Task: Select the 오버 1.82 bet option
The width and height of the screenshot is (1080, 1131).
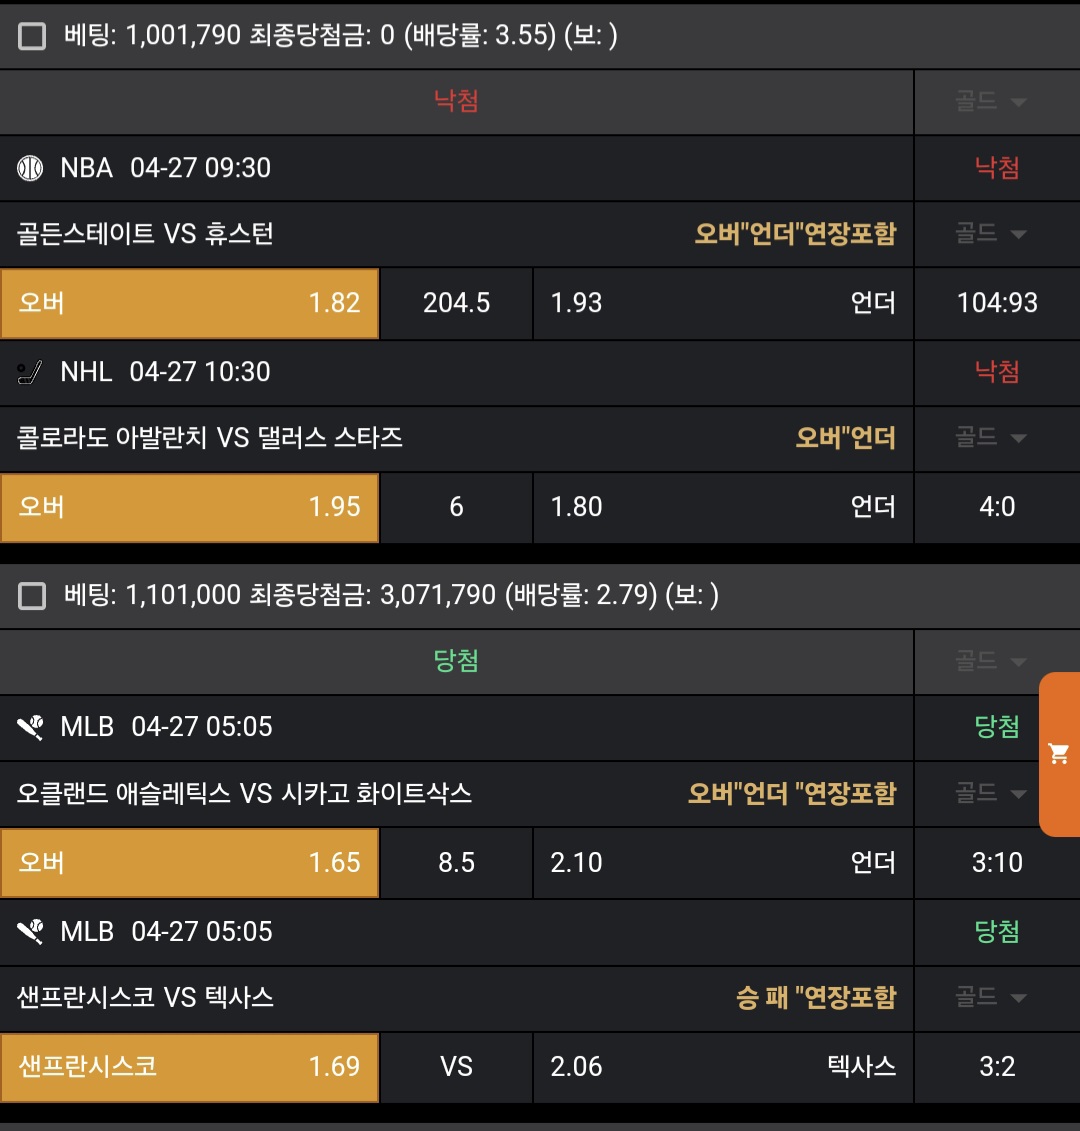Action: coord(190,303)
